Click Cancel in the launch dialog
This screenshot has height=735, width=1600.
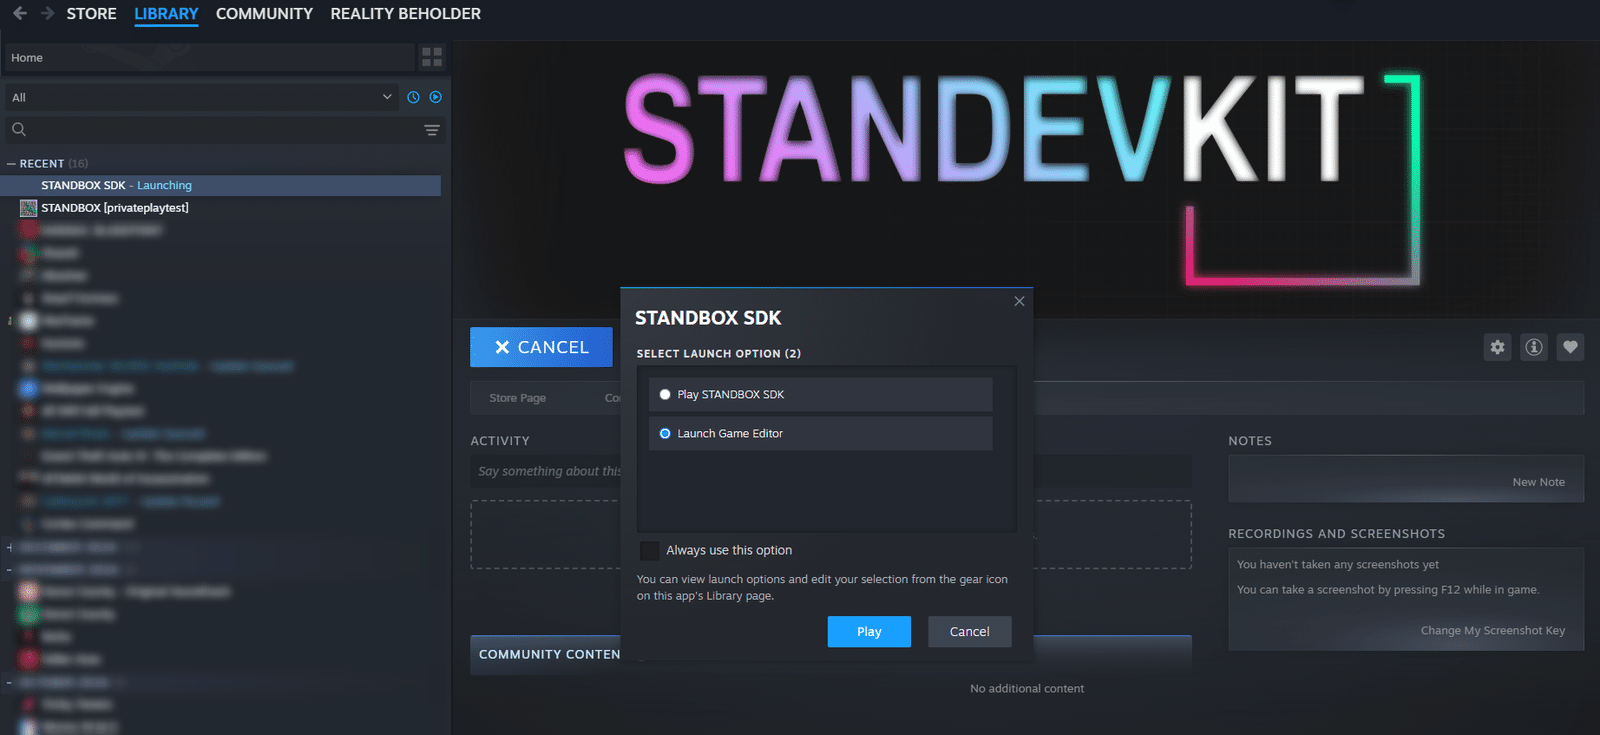tap(969, 632)
